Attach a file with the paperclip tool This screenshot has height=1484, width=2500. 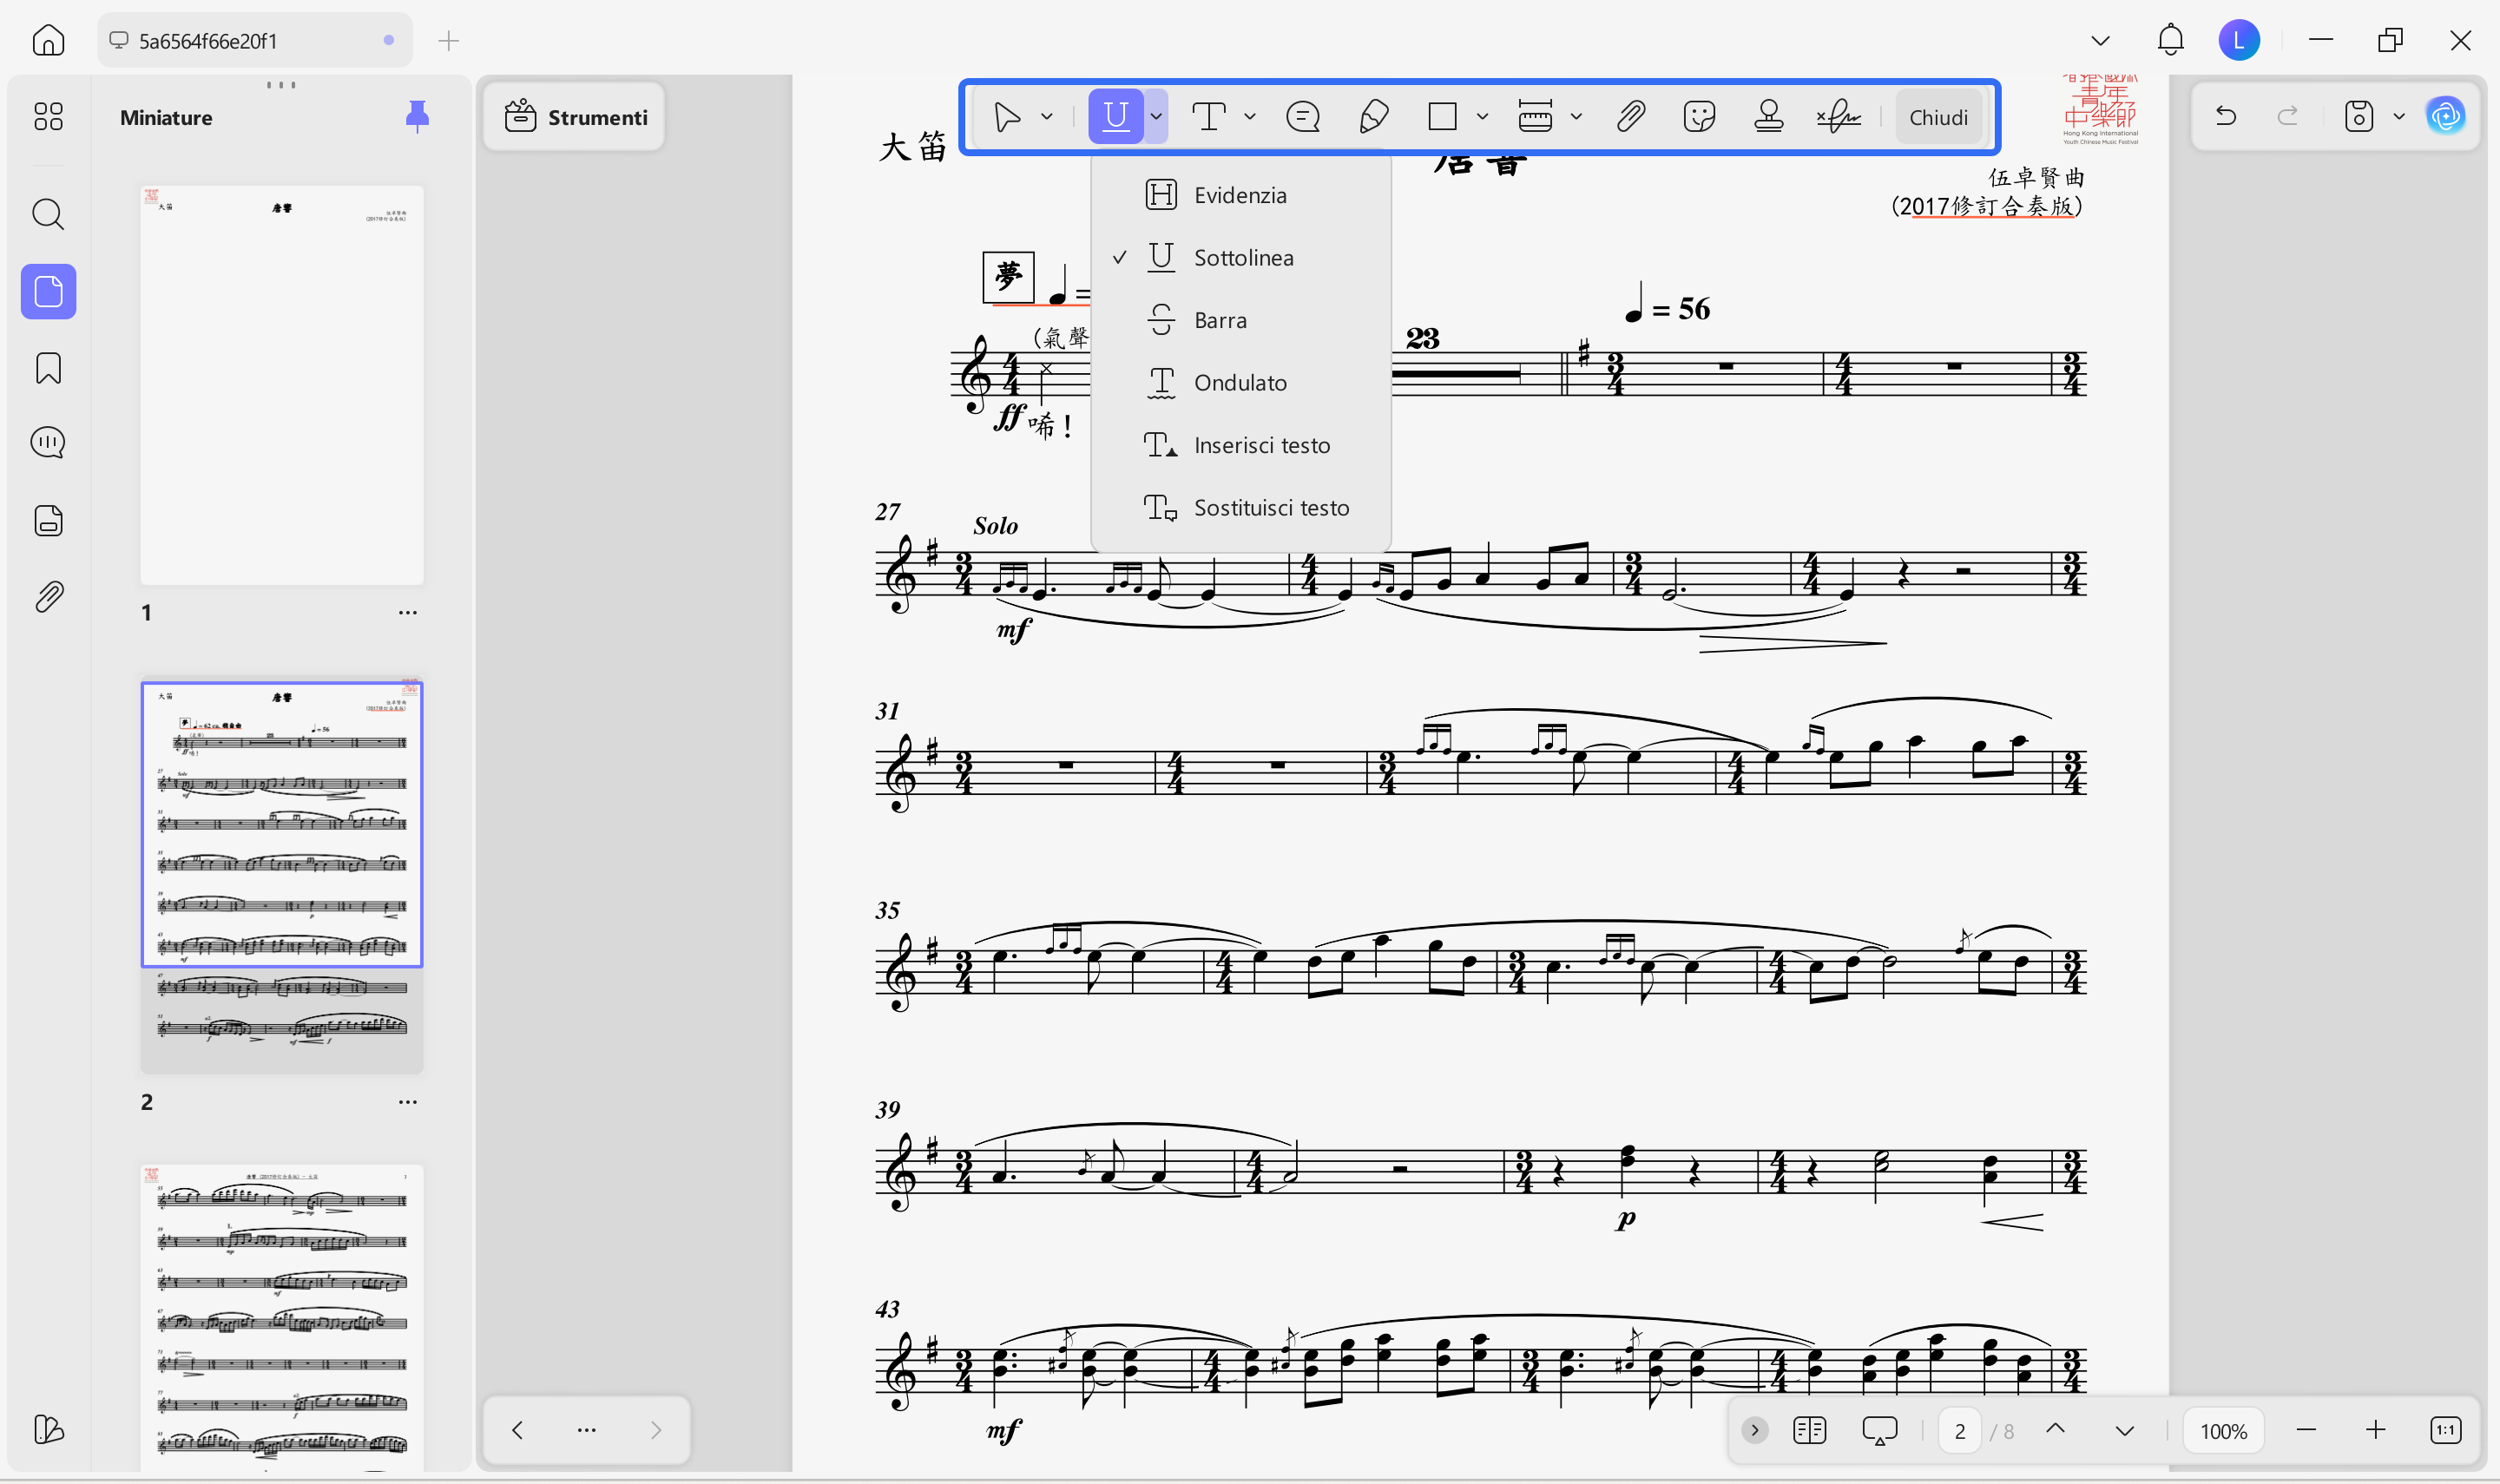pos(1630,117)
